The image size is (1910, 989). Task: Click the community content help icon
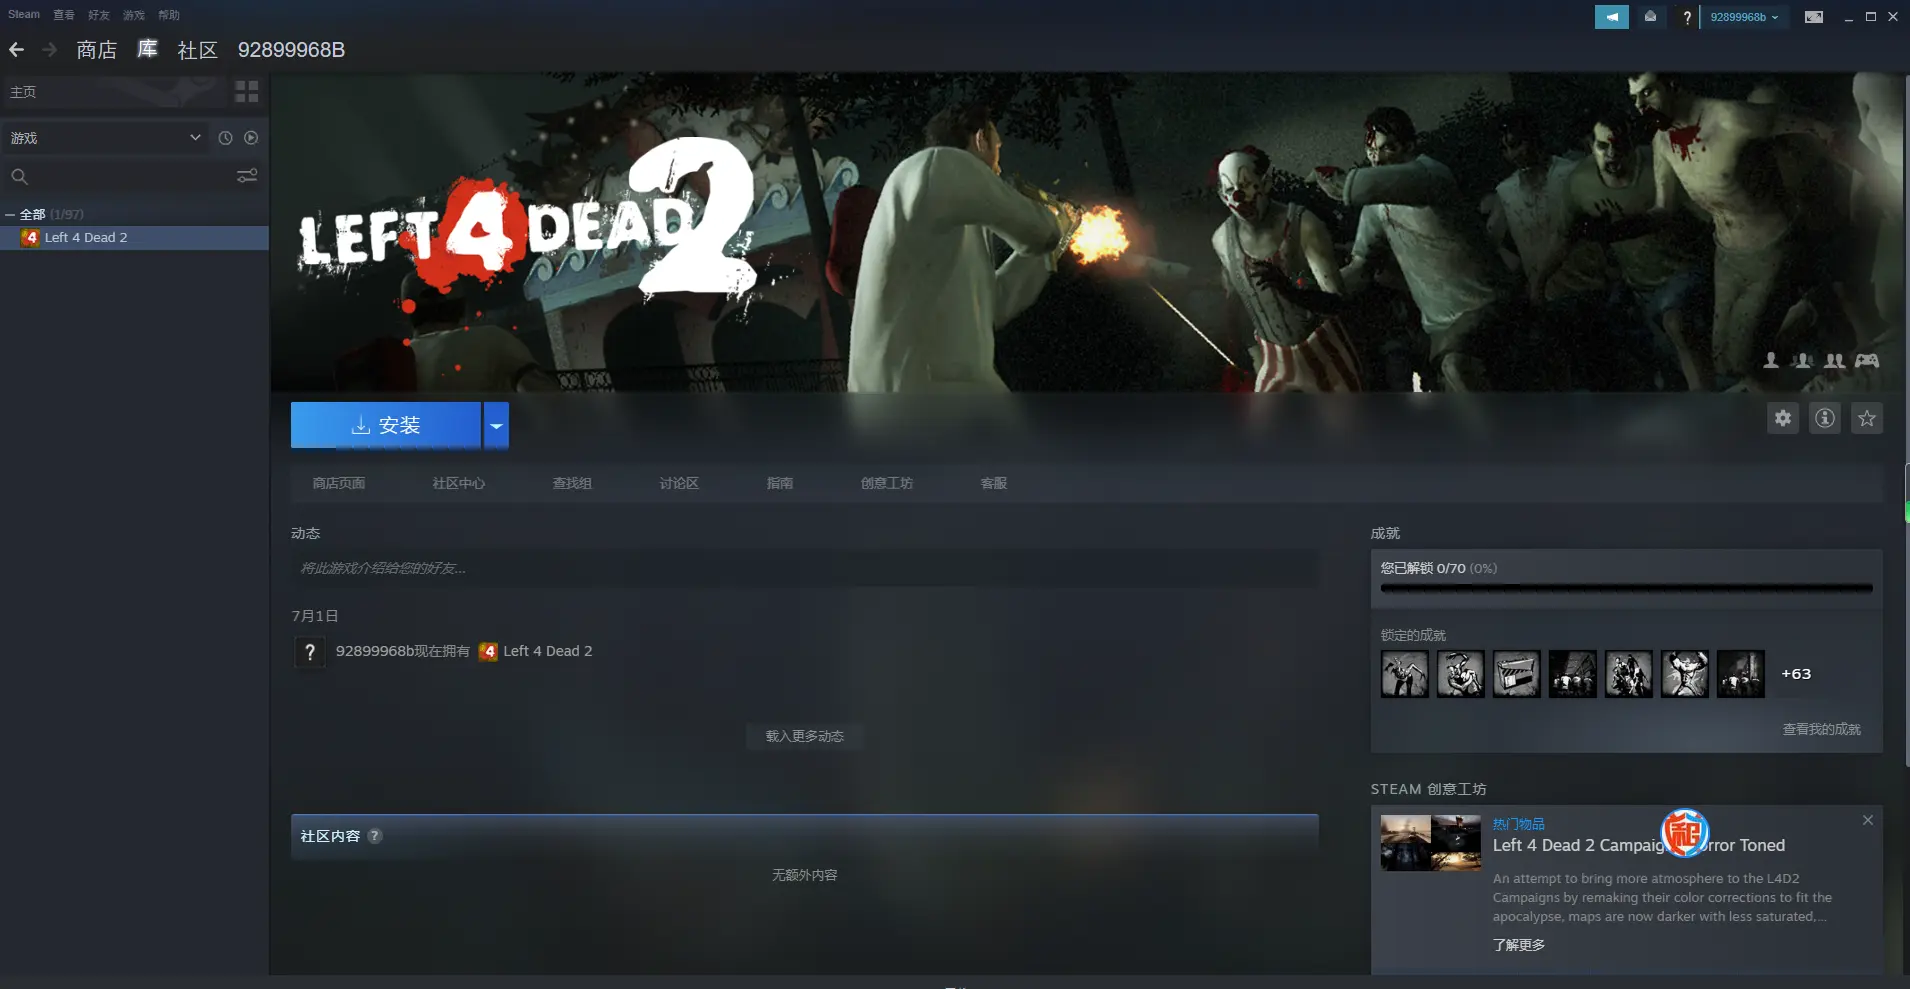coord(374,836)
